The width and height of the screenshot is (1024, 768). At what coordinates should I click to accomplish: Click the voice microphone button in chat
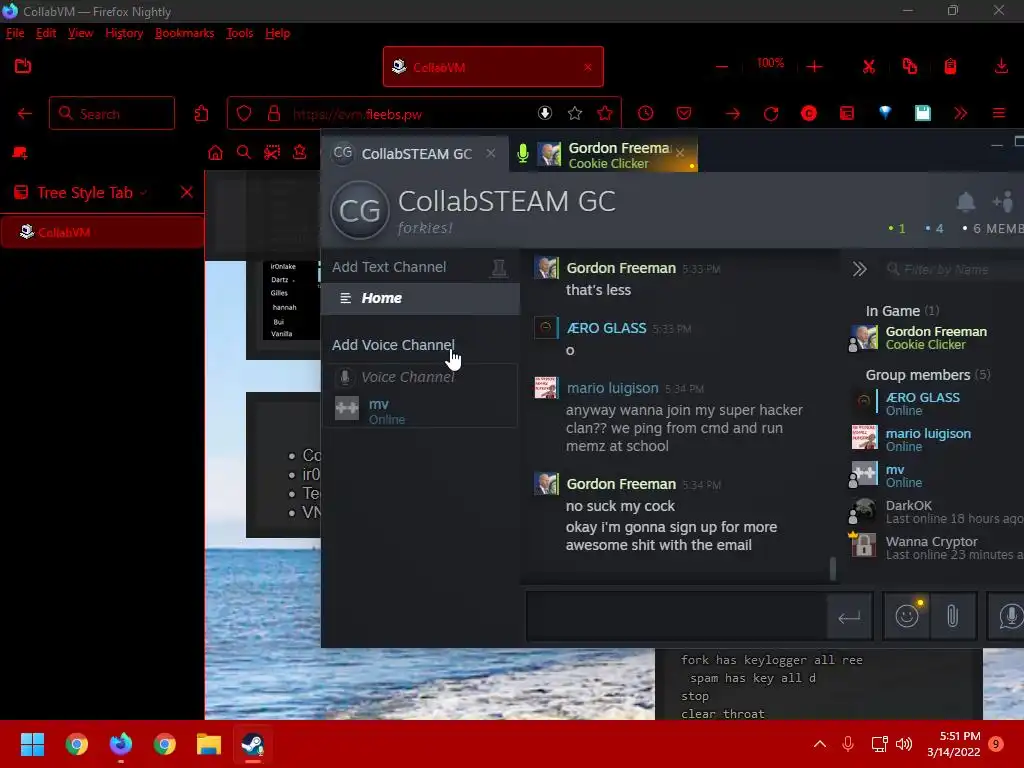1010,616
